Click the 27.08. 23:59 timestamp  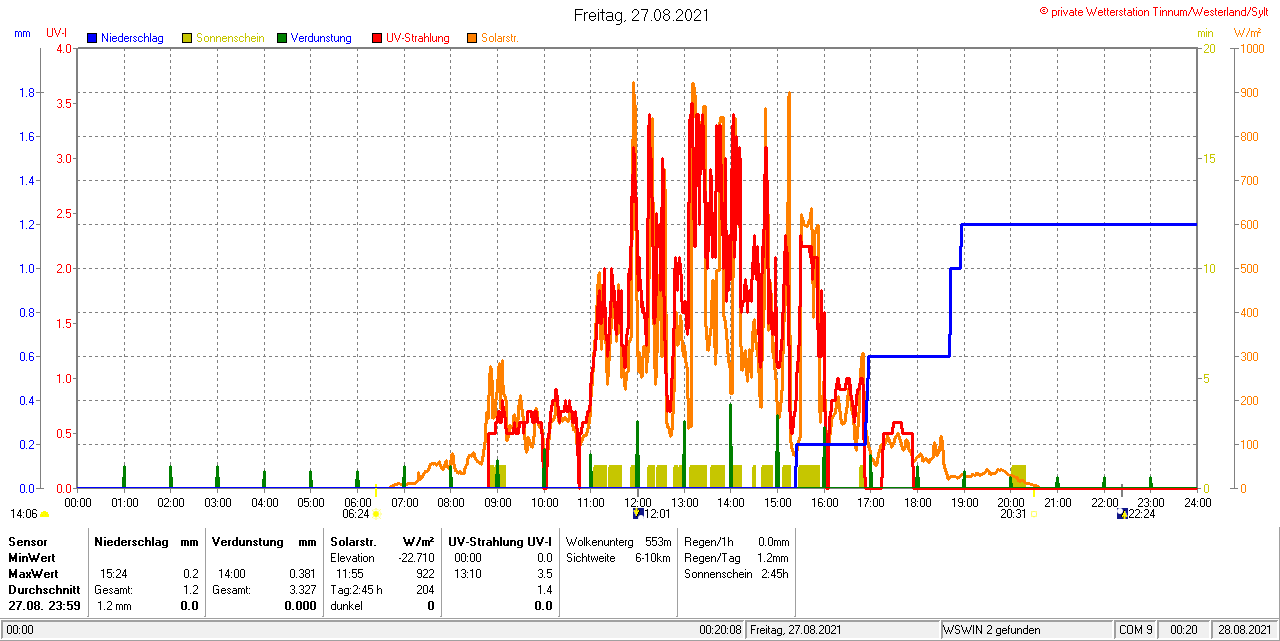(x=43, y=606)
